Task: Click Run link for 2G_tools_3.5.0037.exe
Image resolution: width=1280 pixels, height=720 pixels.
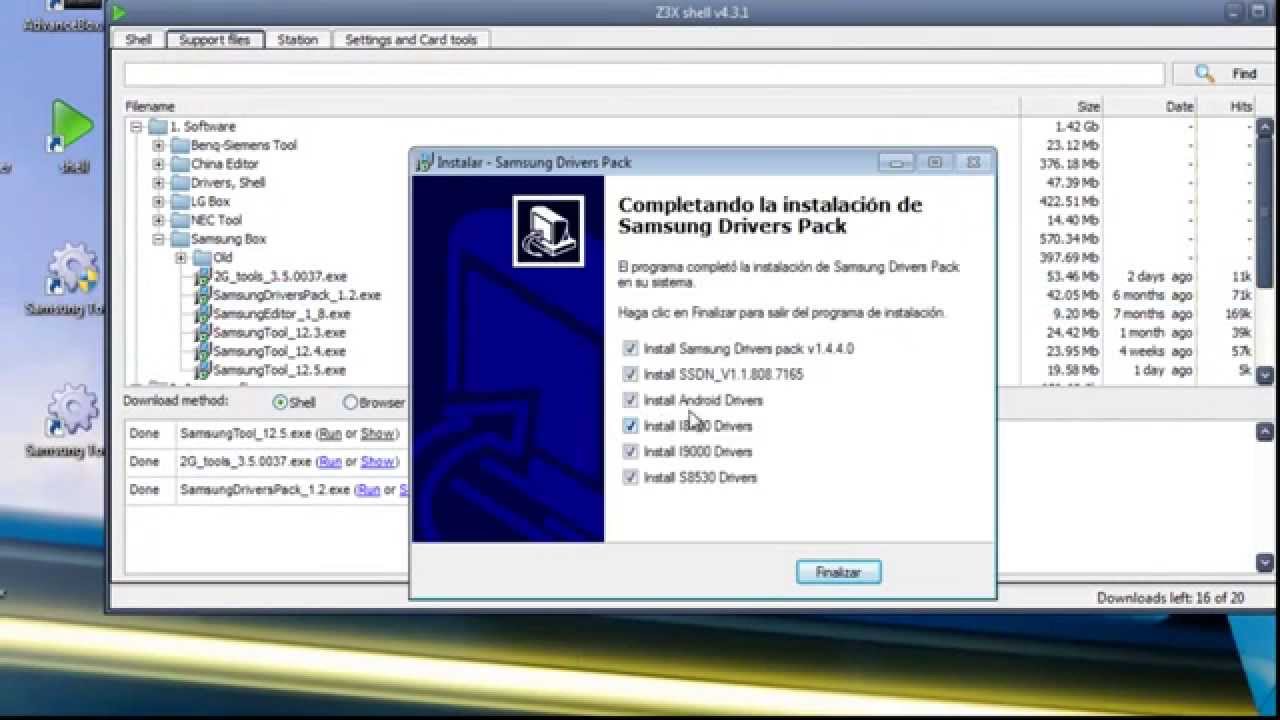Action: click(329, 461)
